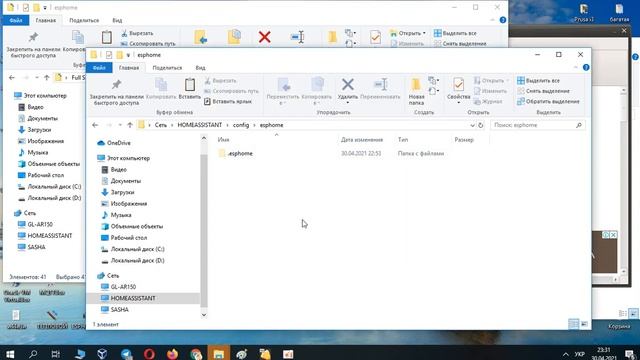Sort by the Тип column header

tap(403, 140)
